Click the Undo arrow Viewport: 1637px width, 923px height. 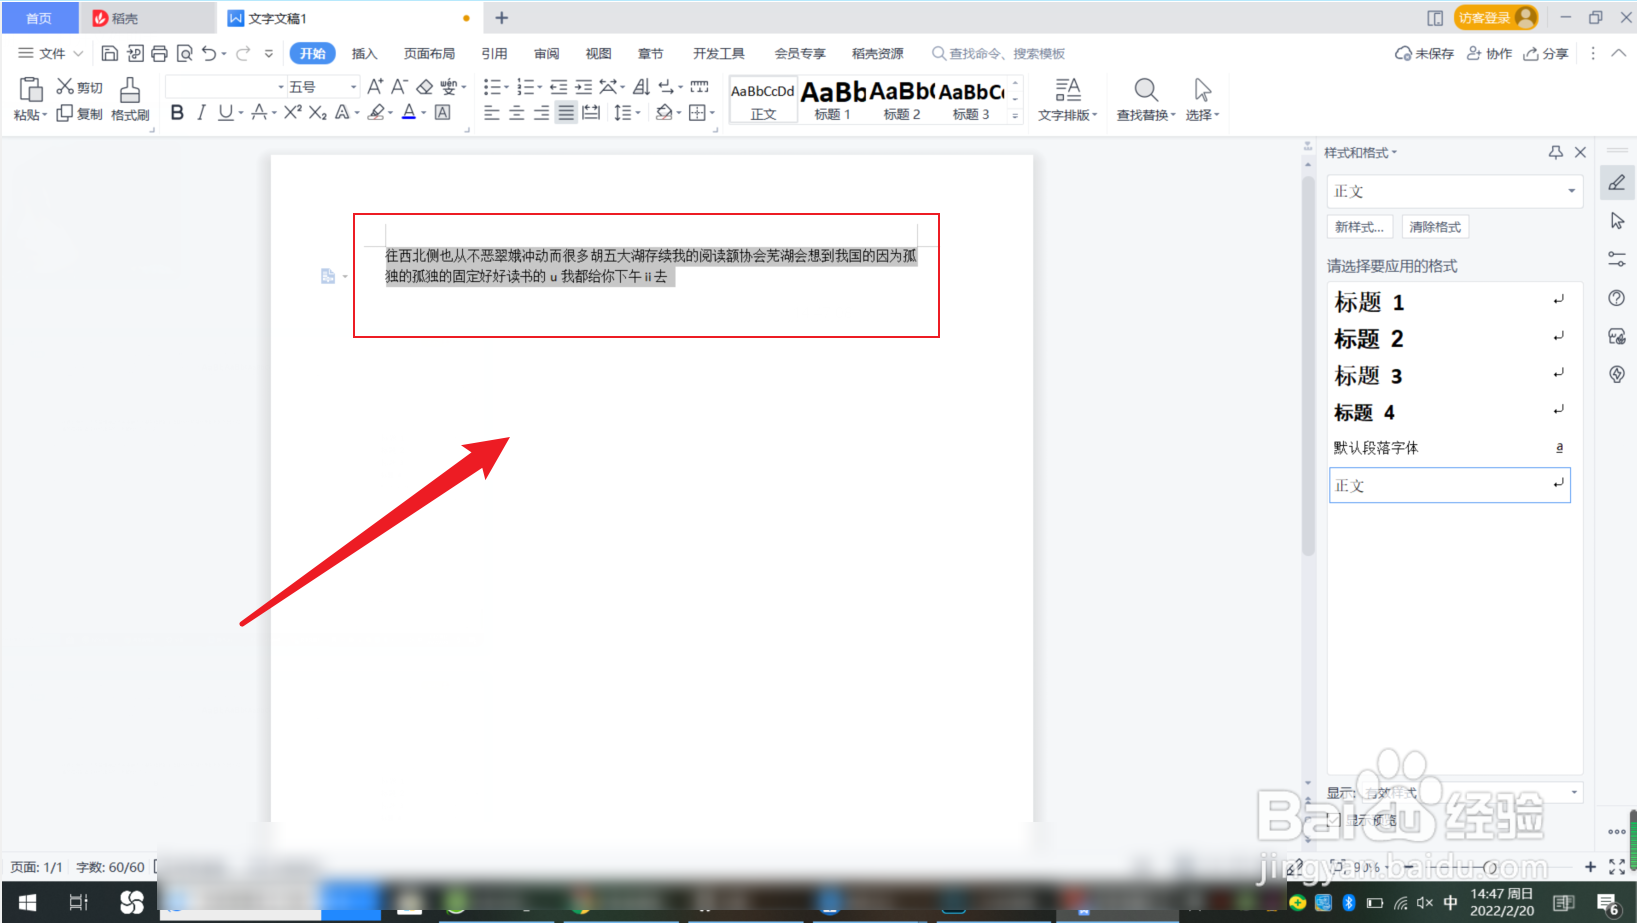(x=208, y=53)
